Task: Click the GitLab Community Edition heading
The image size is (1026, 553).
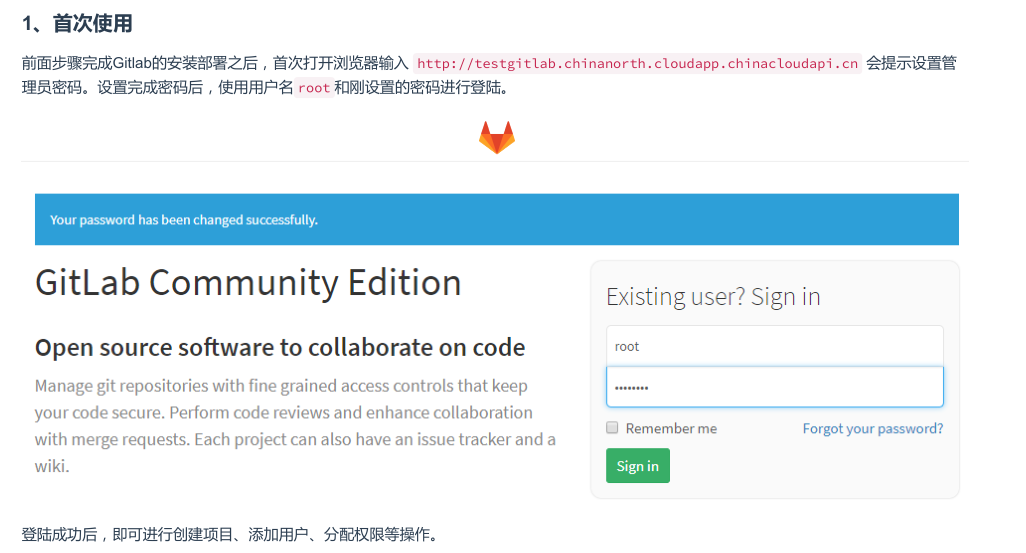Action: coord(248,283)
